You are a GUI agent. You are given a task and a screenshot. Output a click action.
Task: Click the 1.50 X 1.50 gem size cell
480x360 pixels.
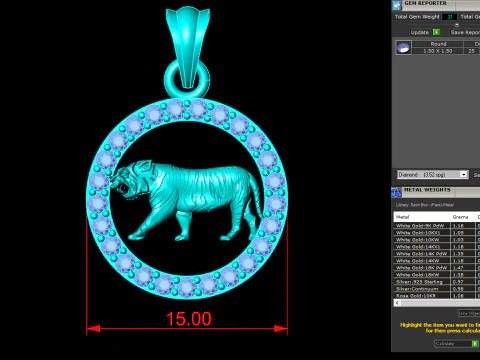[438, 51]
